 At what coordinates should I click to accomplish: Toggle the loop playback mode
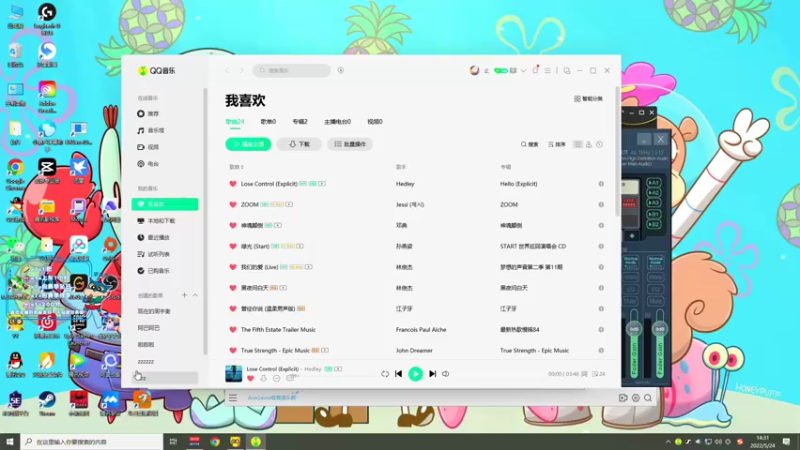click(x=385, y=374)
